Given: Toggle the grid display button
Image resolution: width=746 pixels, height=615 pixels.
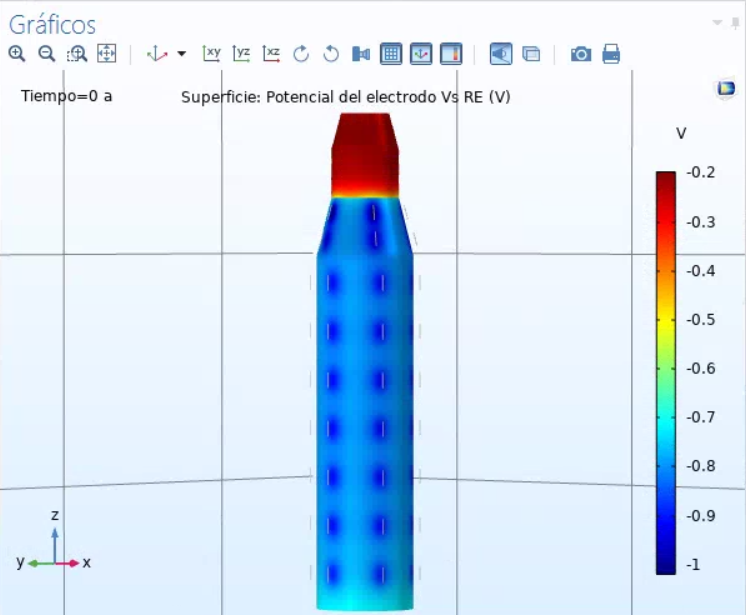Looking at the screenshot, I should [x=391, y=54].
